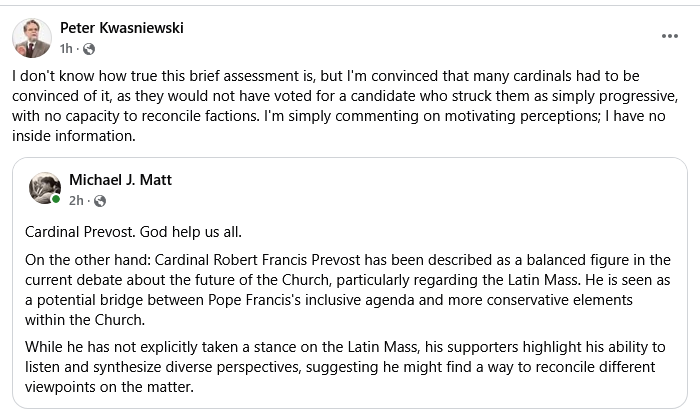Click 'within the Church.' line in shared post

[85, 320]
